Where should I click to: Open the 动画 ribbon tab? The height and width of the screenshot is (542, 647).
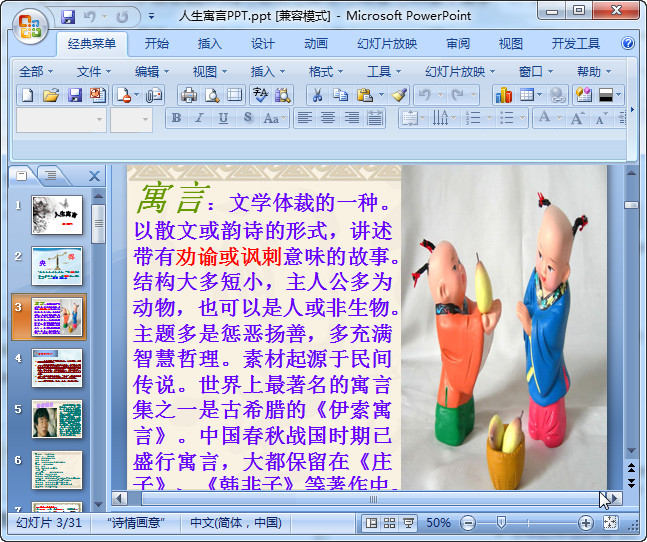pyautogui.click(x=316, y=43)
